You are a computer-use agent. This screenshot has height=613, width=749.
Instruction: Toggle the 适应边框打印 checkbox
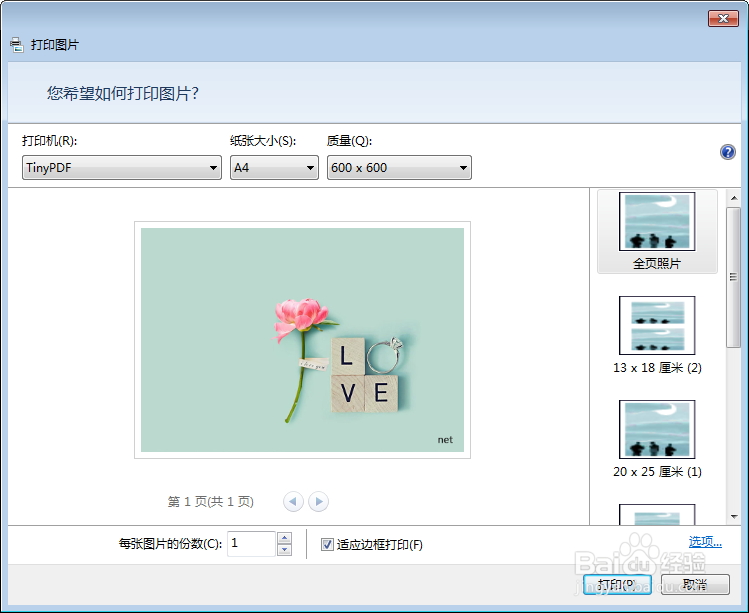pos(327,545)
